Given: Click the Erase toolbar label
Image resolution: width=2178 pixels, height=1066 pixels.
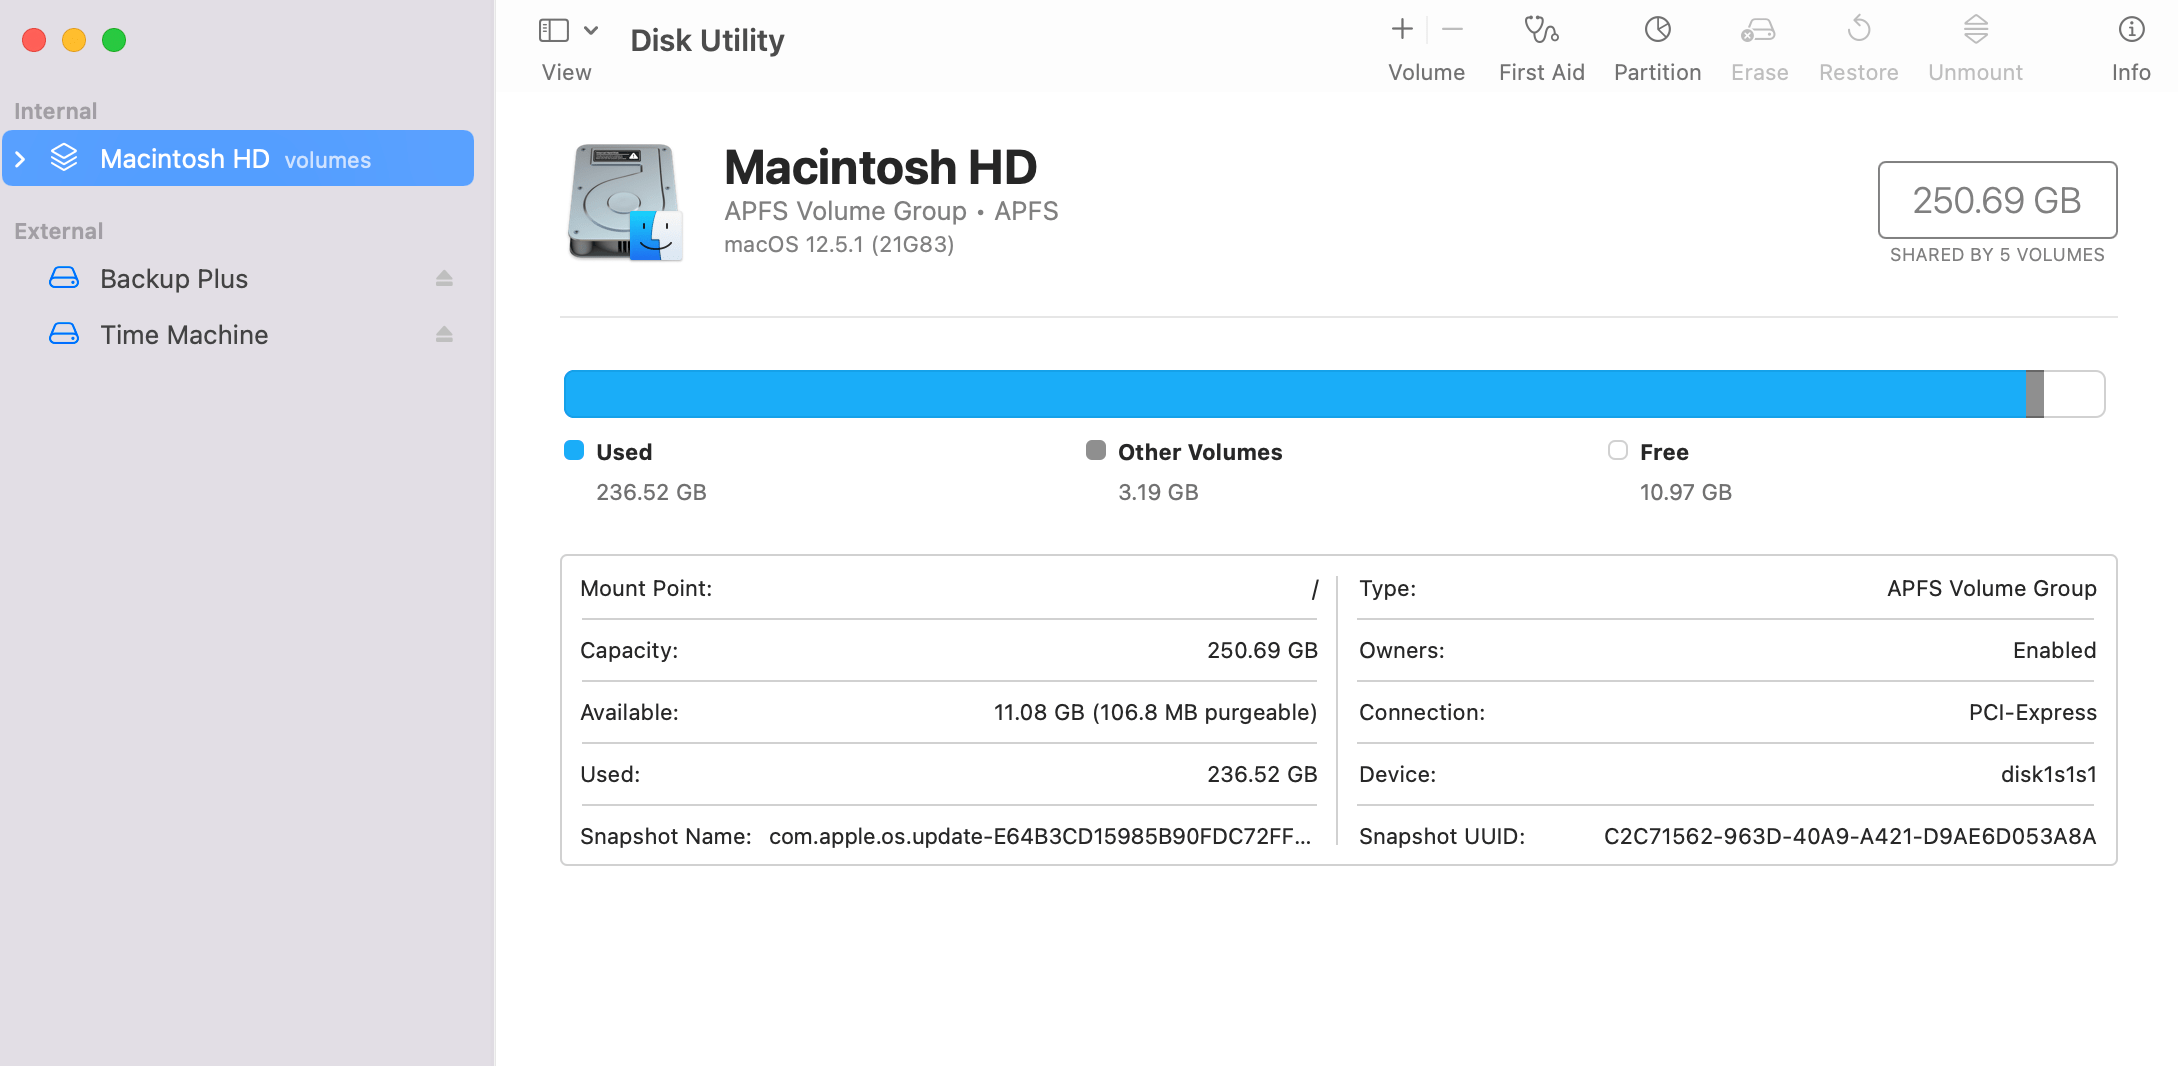Looking at the screenshot, I should [x=1759, y=72].
